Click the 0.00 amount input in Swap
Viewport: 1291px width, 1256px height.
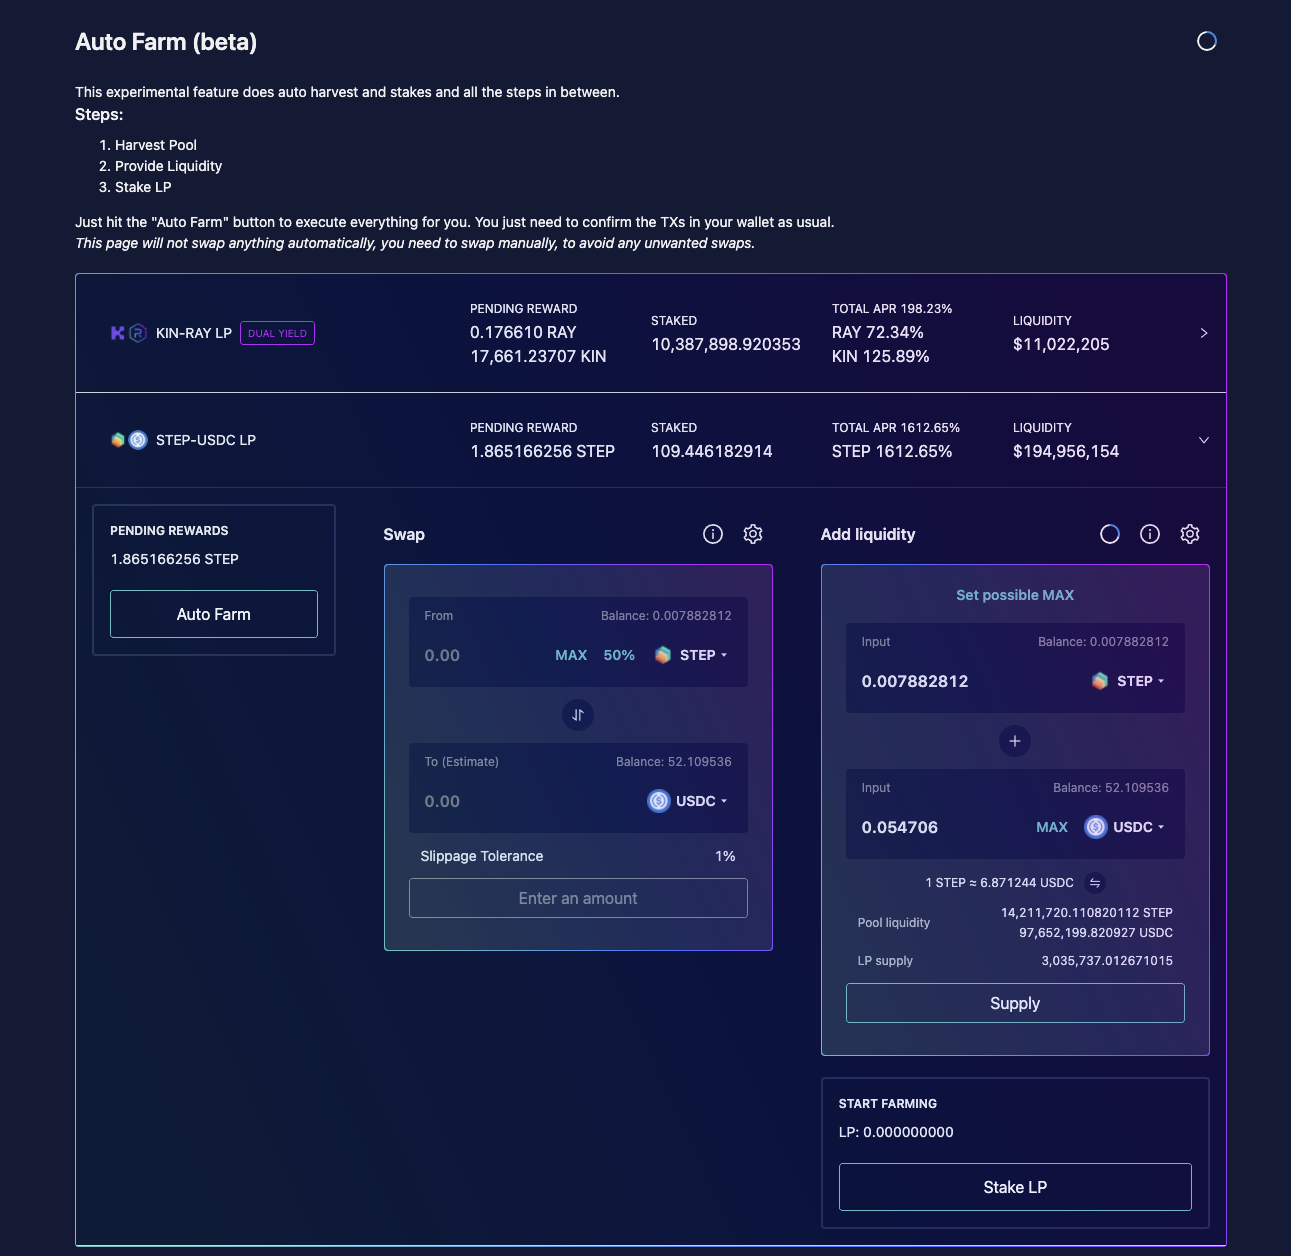(443, 655)
